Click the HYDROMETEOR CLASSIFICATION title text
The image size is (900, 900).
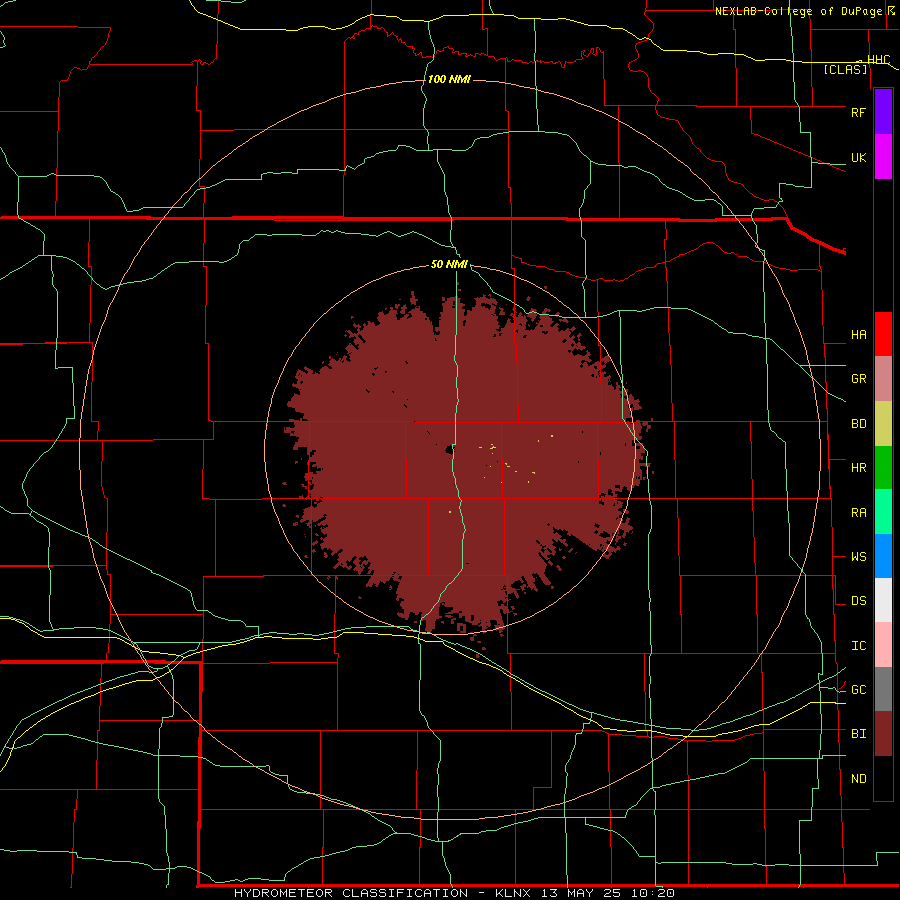point(351,893)
